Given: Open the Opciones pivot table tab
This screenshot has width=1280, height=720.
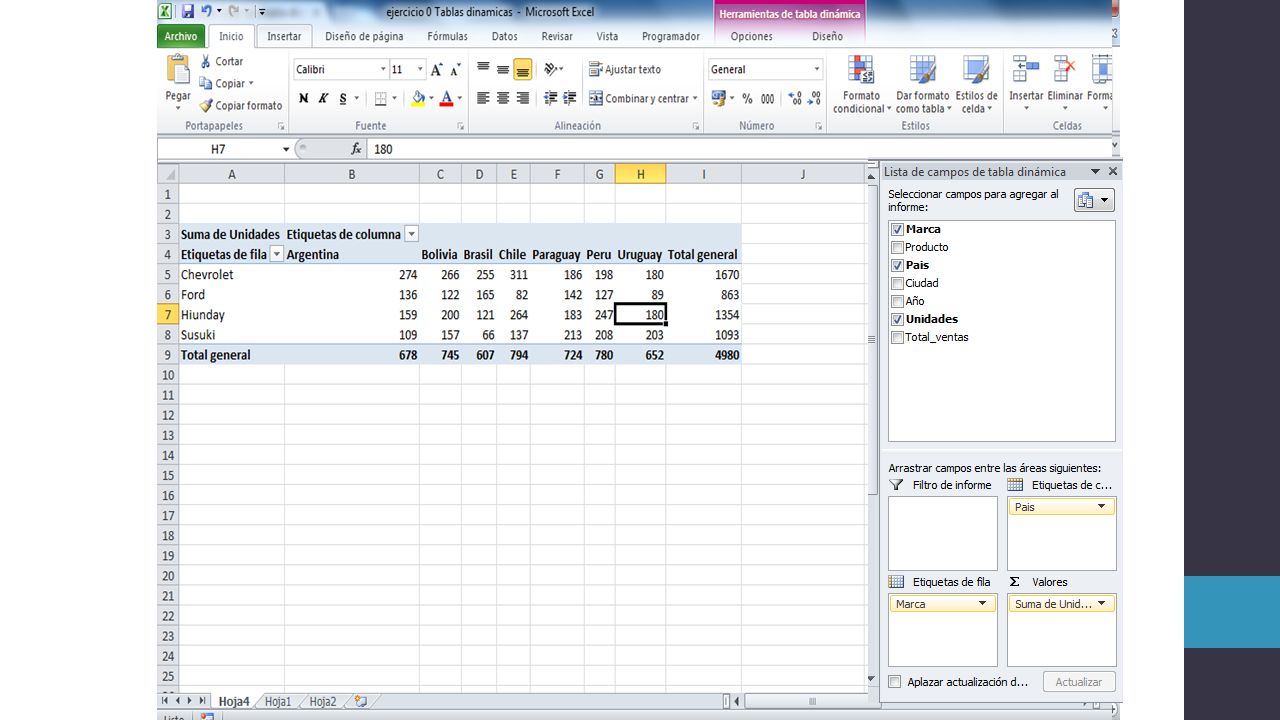Looking at the screenshot, I should coord(752,36).
